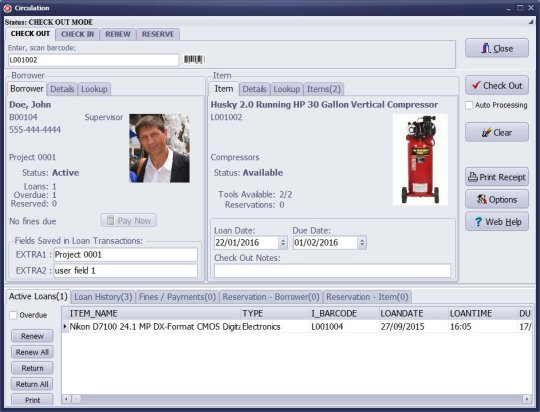Click the LOANDATE column header

pos(414,313)
